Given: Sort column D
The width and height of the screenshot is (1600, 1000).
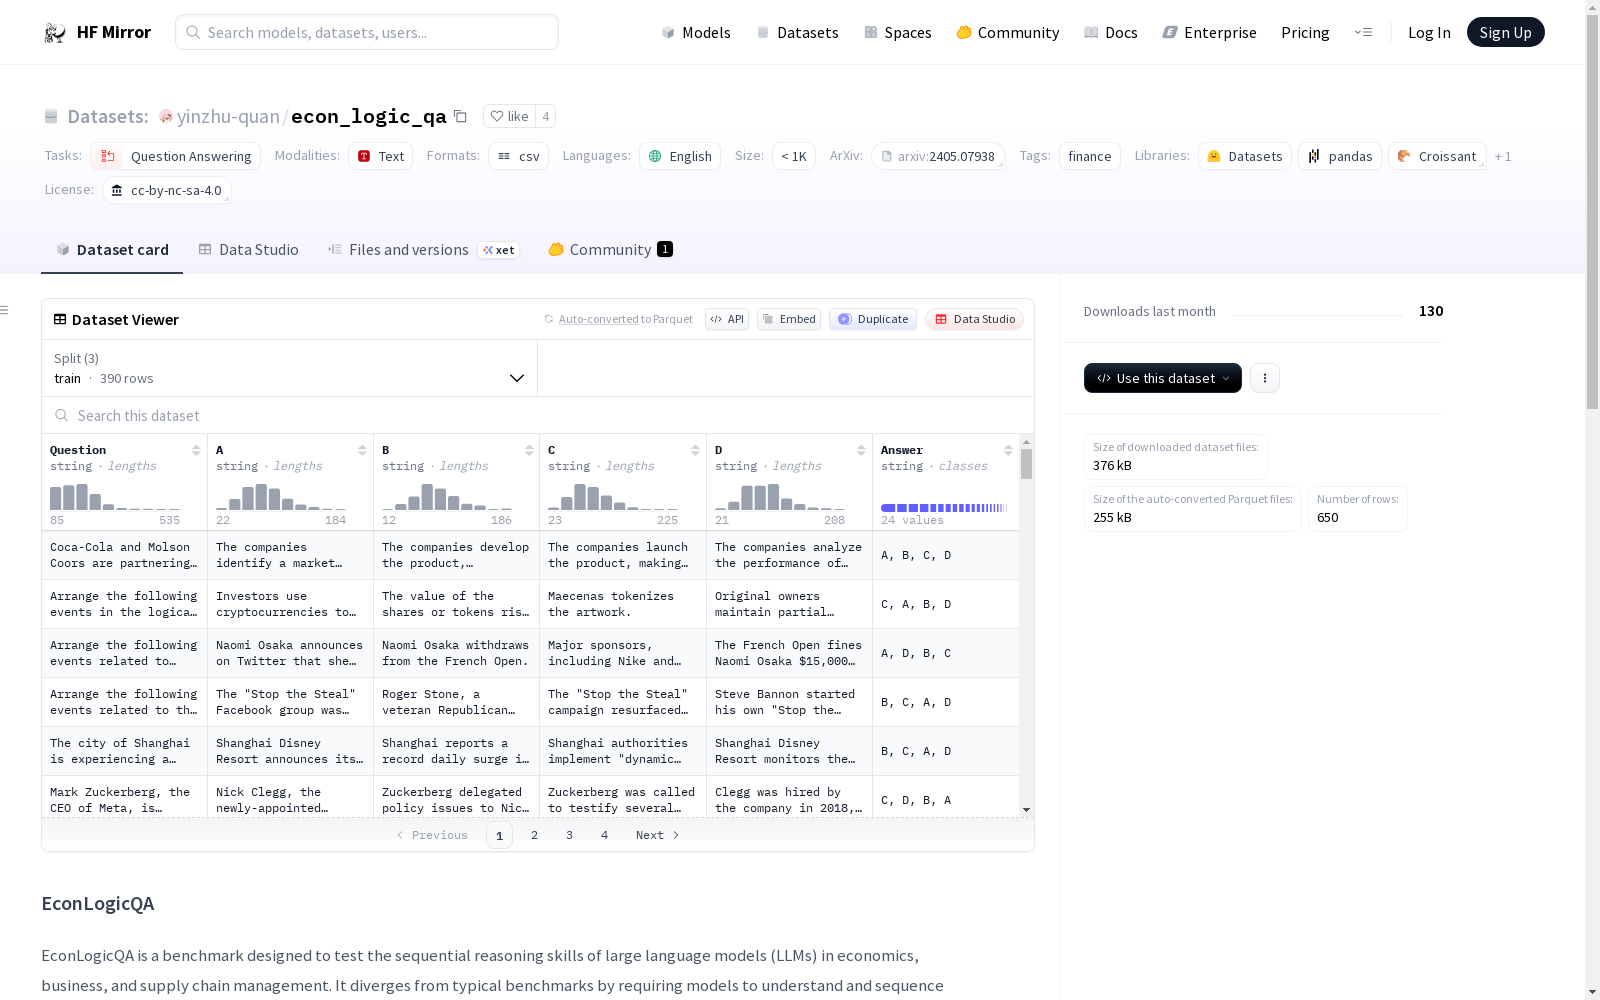Looking at the screenshot, I should tap(861, 450).
